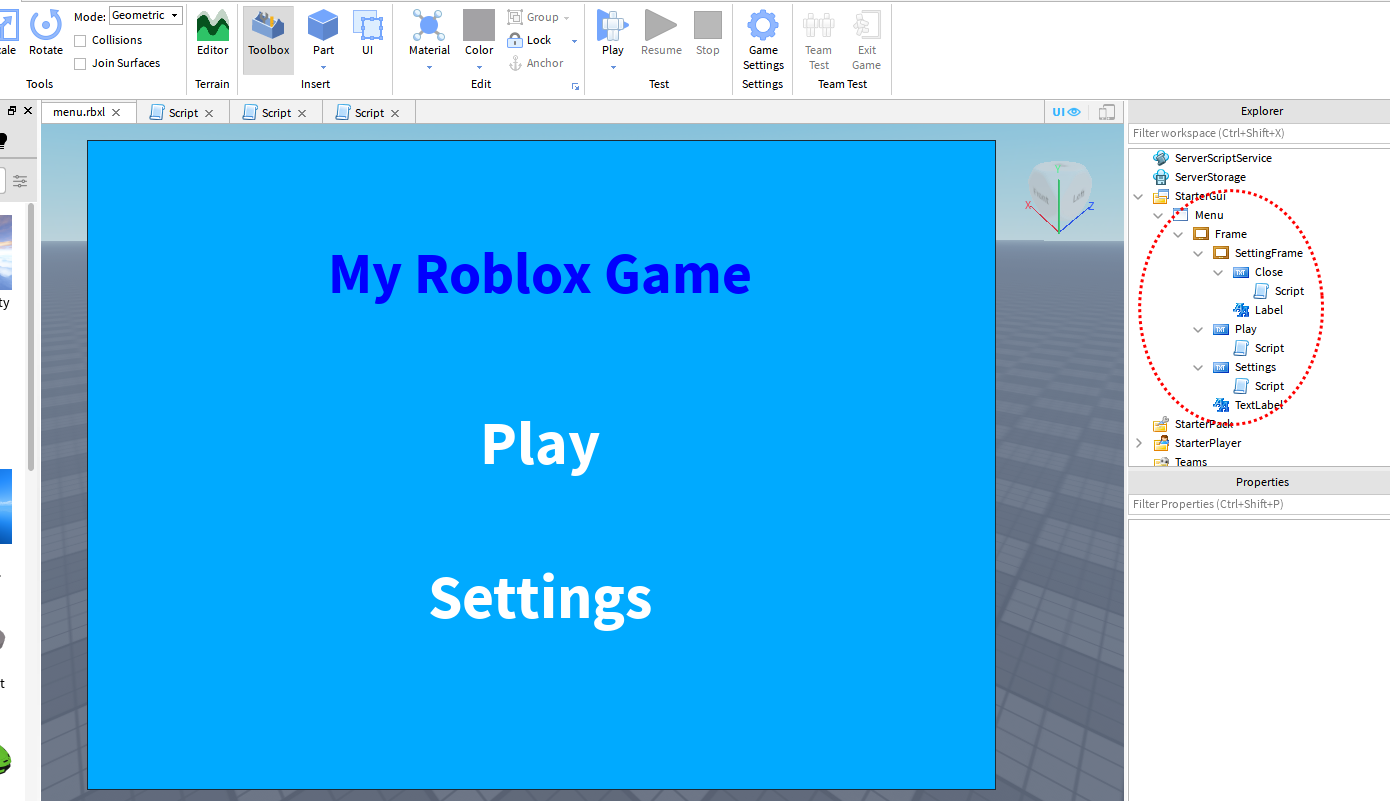Click the Resume test button
This screenshot has width=1390, height=801.
click(x=661, y=32)
